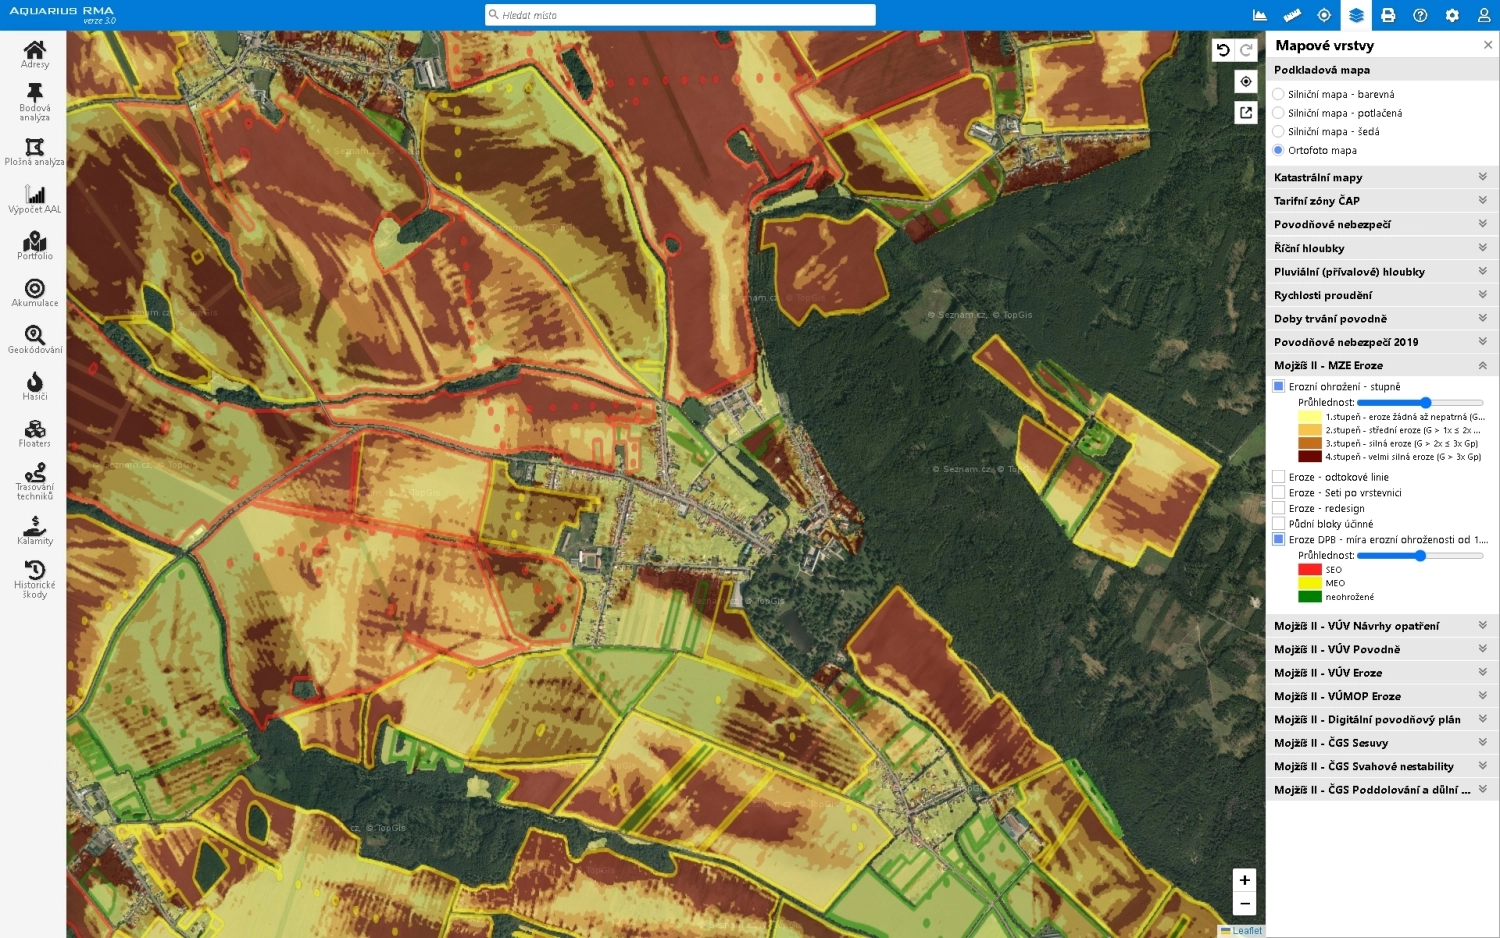Click the undo map view arrow
Screen dimensions: 1500x938
pyautogui.click(x=1223, y=50)
